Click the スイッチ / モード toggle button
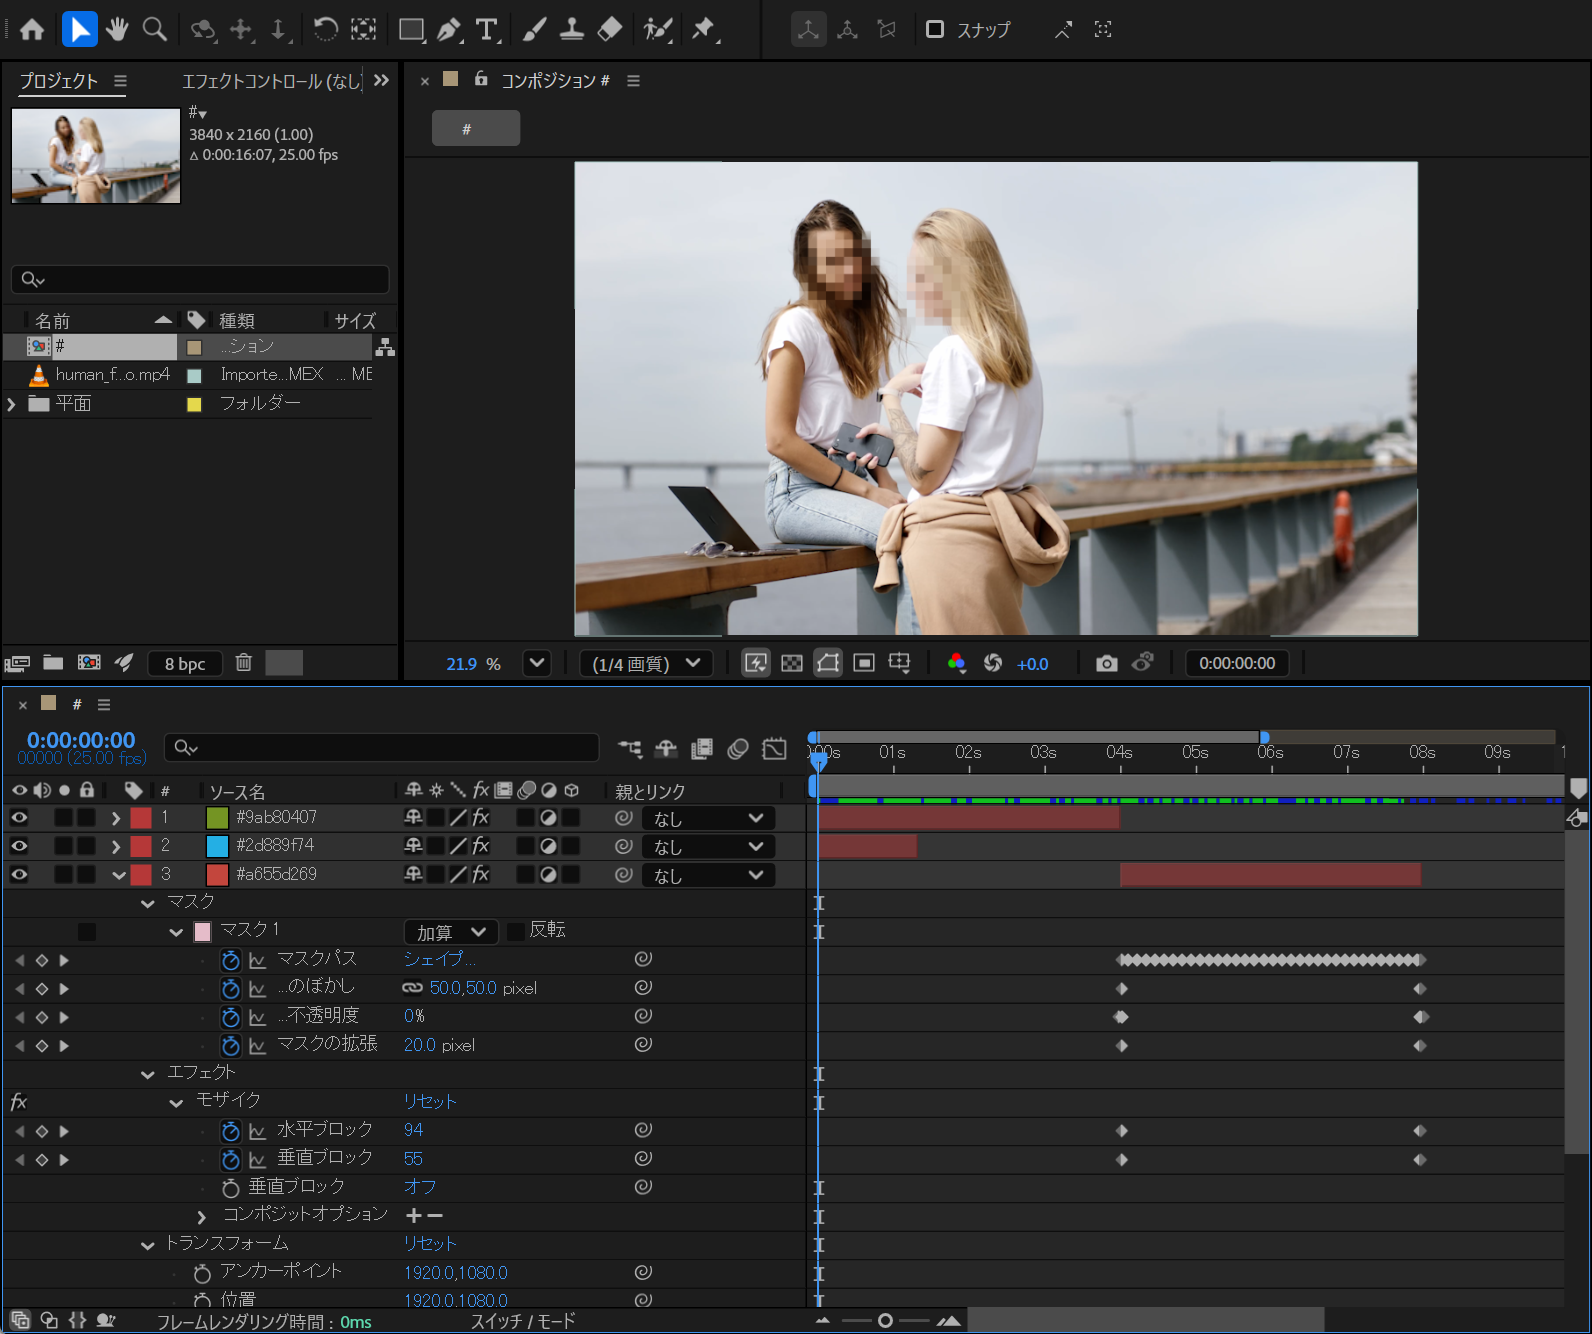This screenshot has height=1334, width=1592. pyautogui.click(x=523, y=1321)
